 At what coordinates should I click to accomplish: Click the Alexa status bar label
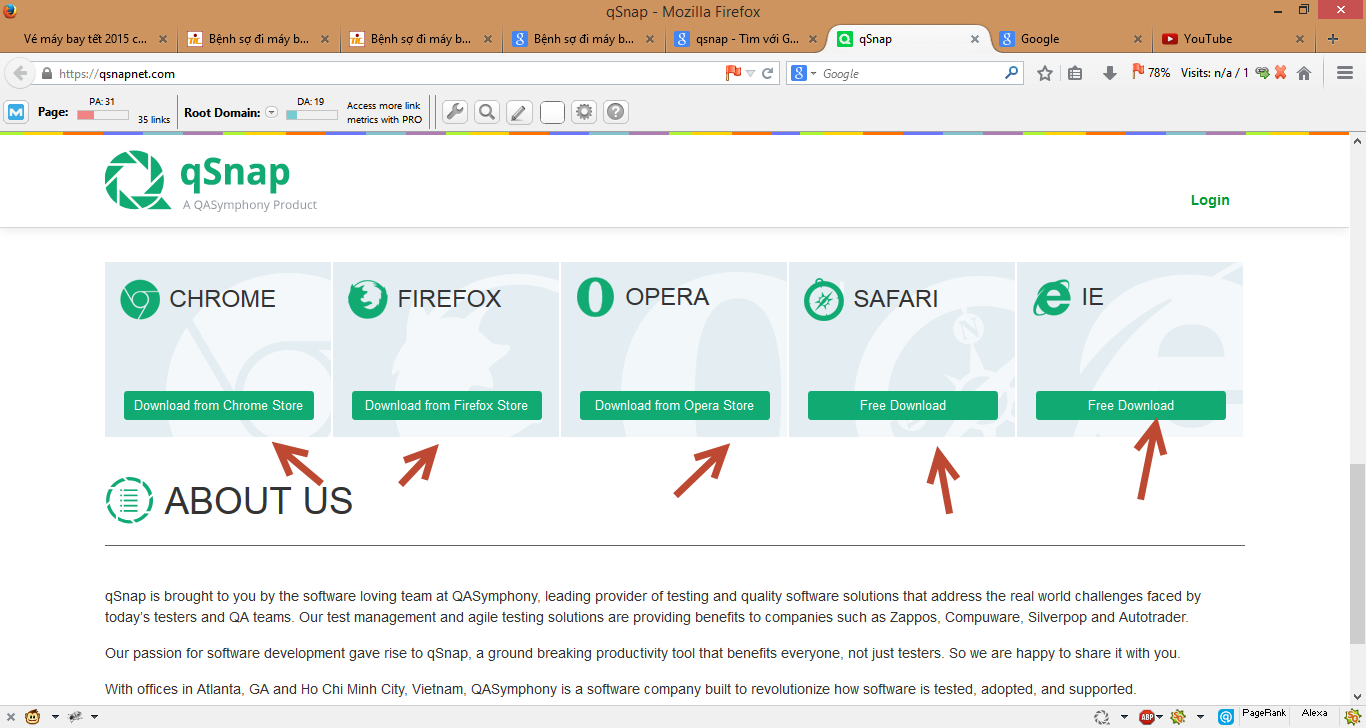1314,712
